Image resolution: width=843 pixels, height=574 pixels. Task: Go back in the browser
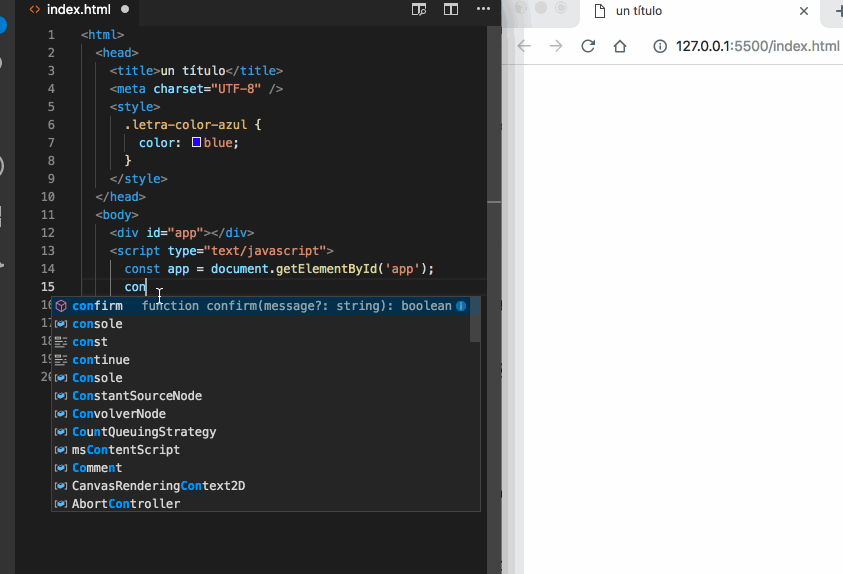coord(524,46)
